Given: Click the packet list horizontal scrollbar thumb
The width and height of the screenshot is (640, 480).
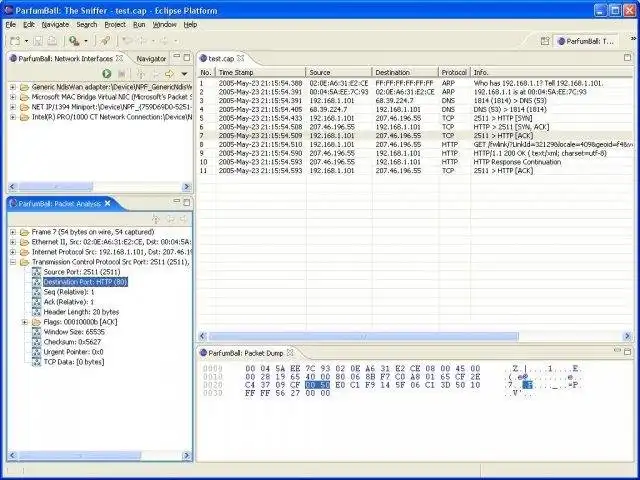Looking at the screenshot, I should (363, 336).
